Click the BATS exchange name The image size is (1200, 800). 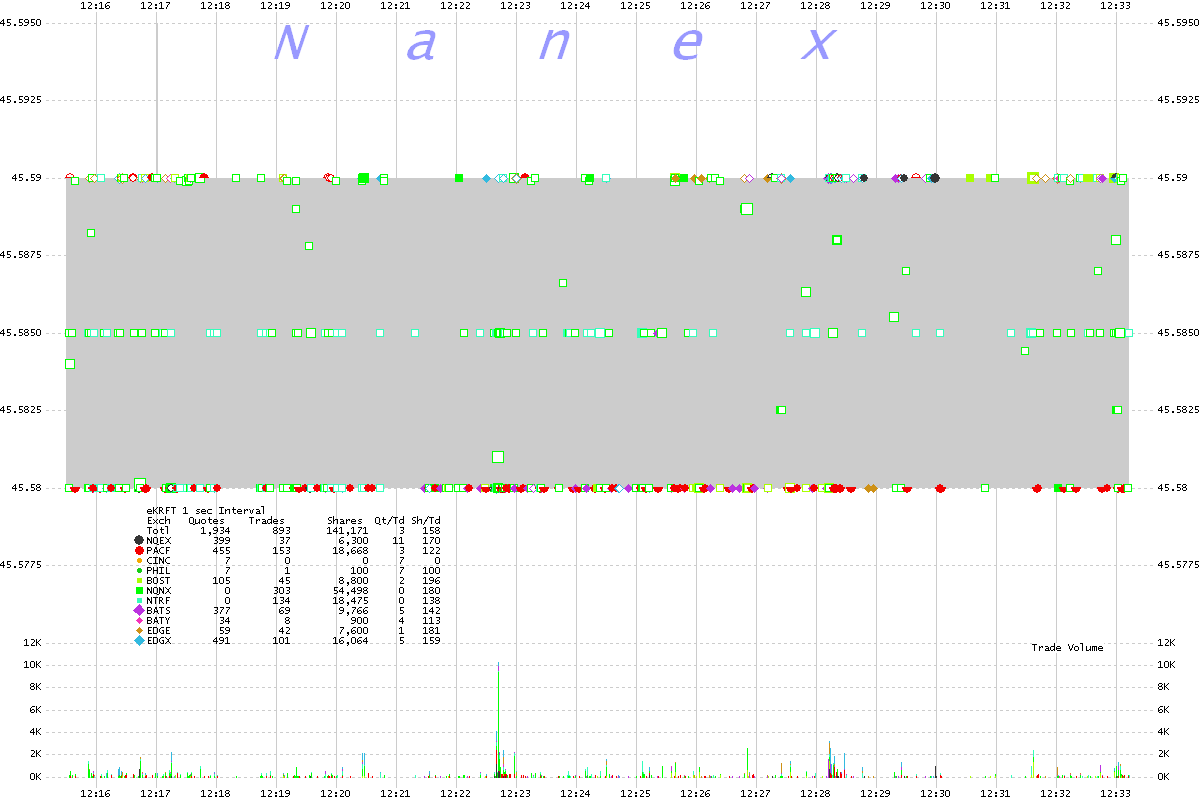[x=158, y=611]
